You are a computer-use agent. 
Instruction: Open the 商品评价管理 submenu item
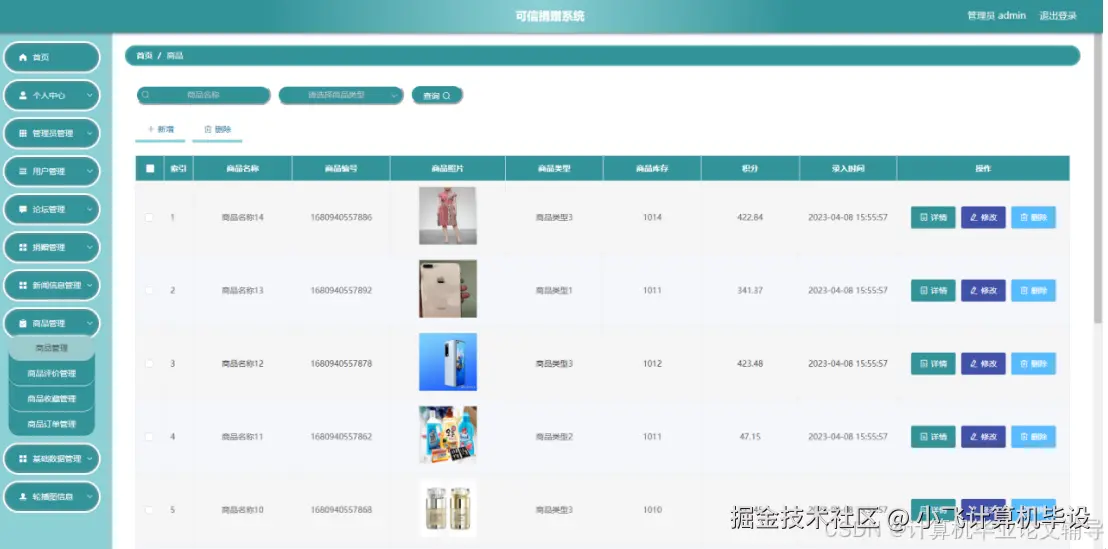(52, 373)
